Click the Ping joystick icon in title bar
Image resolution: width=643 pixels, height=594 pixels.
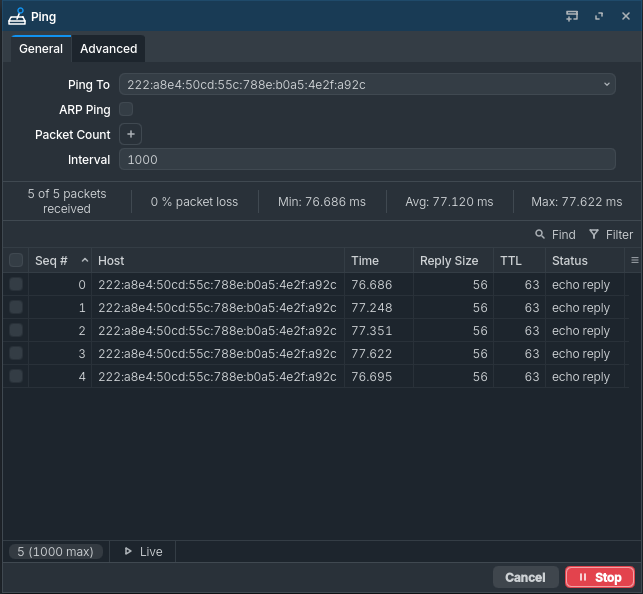(17, 16)
